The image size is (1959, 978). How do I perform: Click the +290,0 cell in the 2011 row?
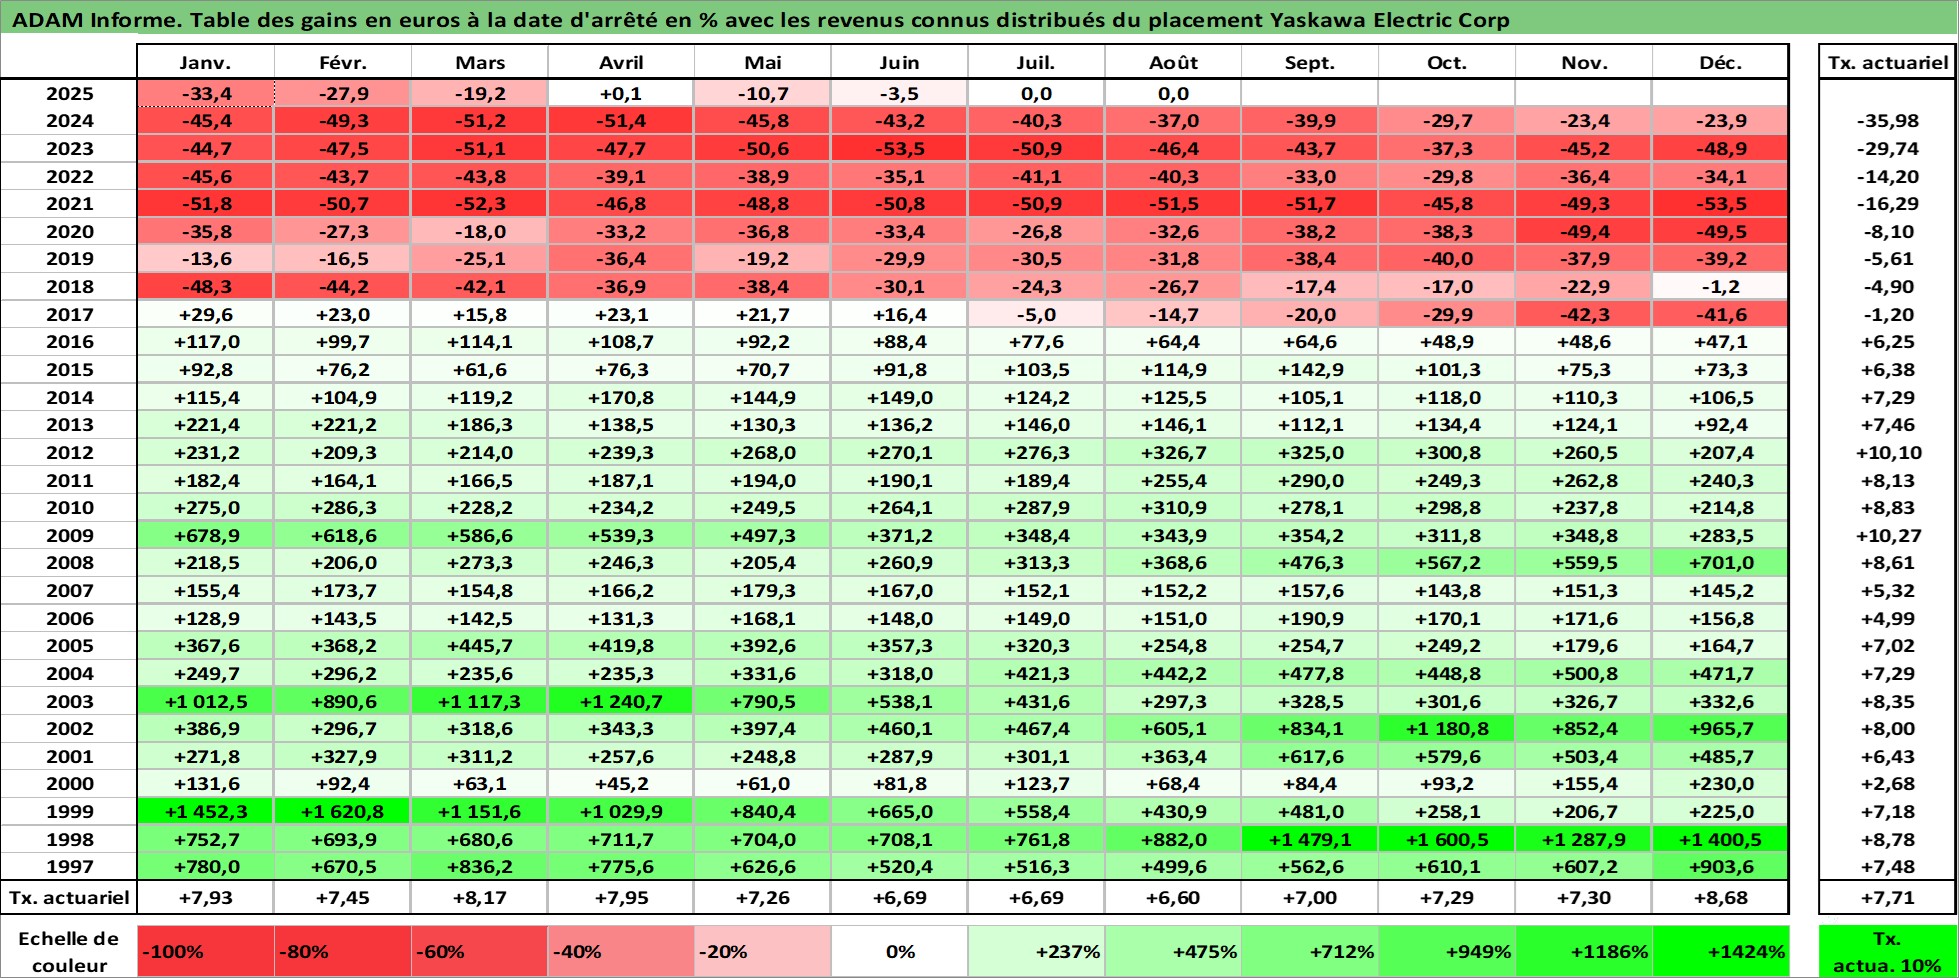coord(1310,480)
